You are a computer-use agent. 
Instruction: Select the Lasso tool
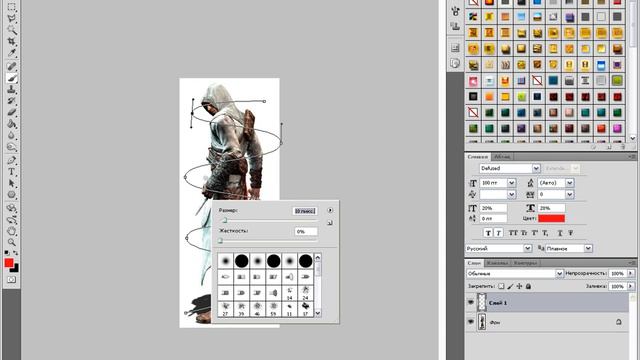(11, 18)
